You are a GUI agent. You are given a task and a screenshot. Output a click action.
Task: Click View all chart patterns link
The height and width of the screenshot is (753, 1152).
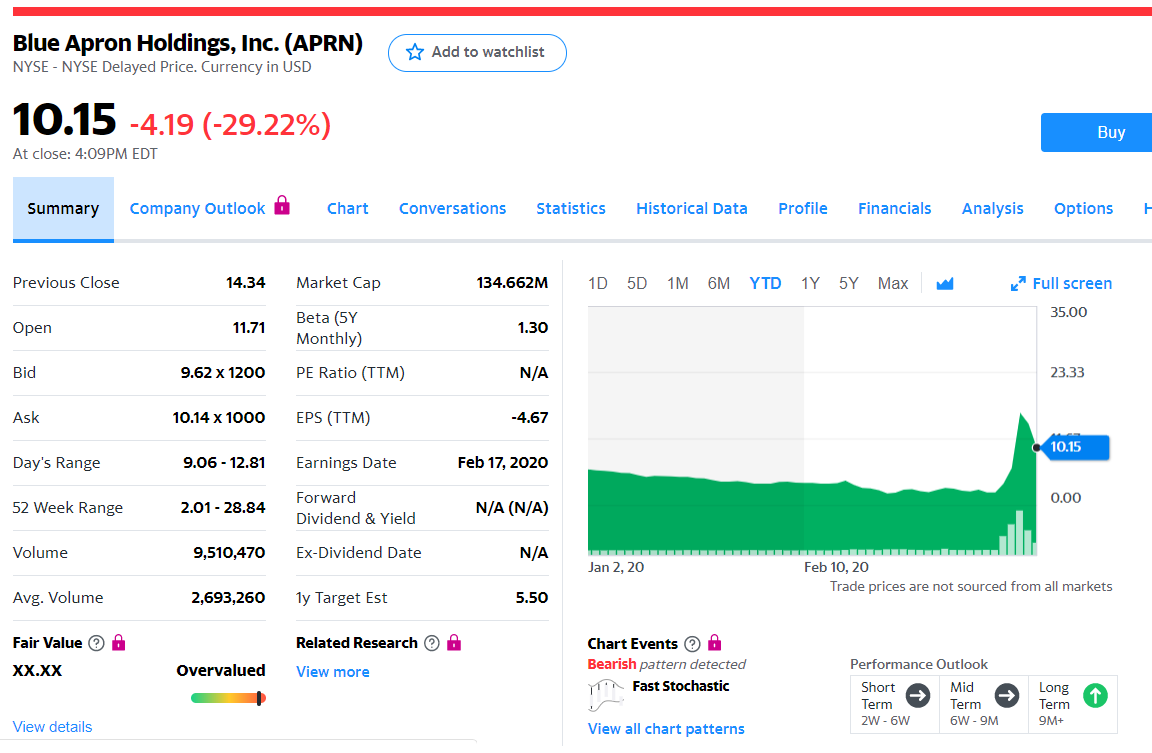click(666, 729)
